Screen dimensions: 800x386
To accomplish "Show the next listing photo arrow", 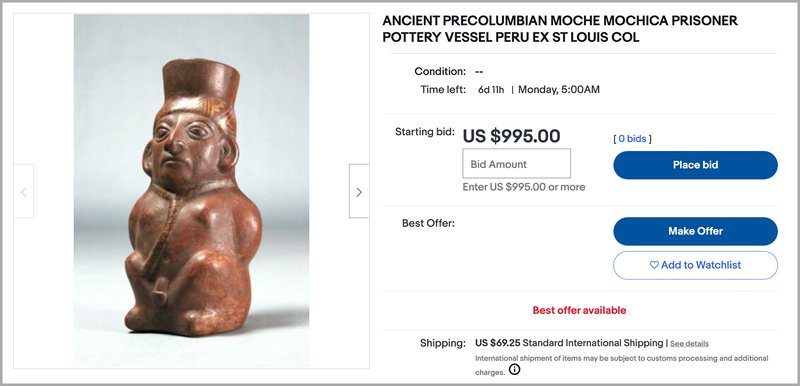I will (359, 191).
